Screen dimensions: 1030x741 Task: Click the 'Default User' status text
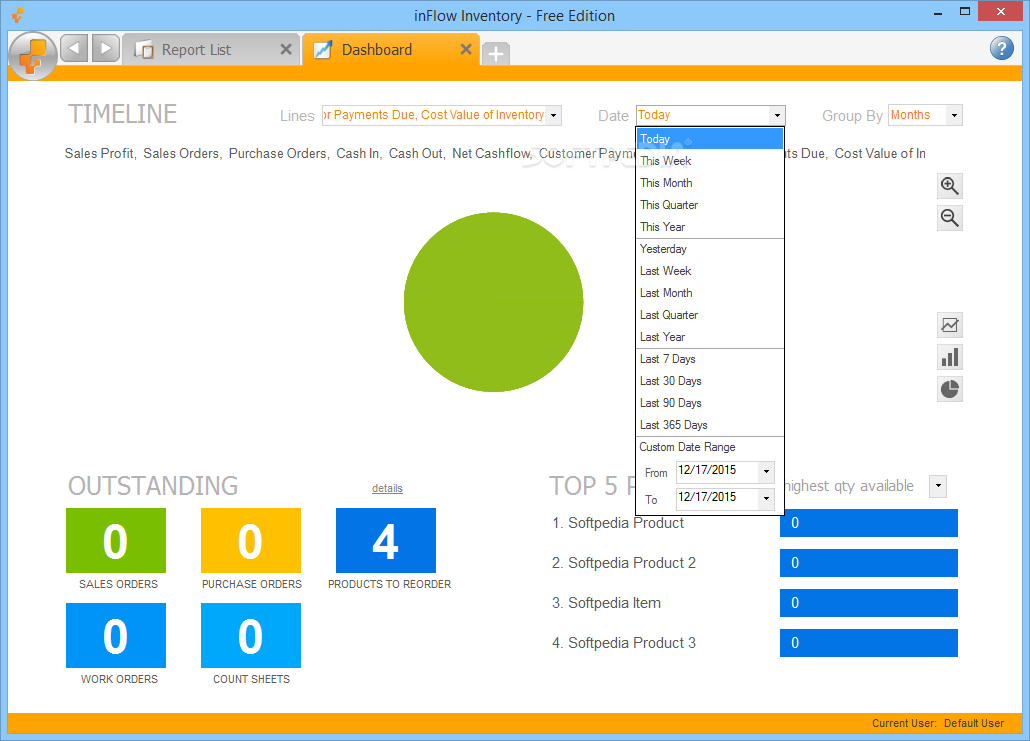[x=974, y=723]
